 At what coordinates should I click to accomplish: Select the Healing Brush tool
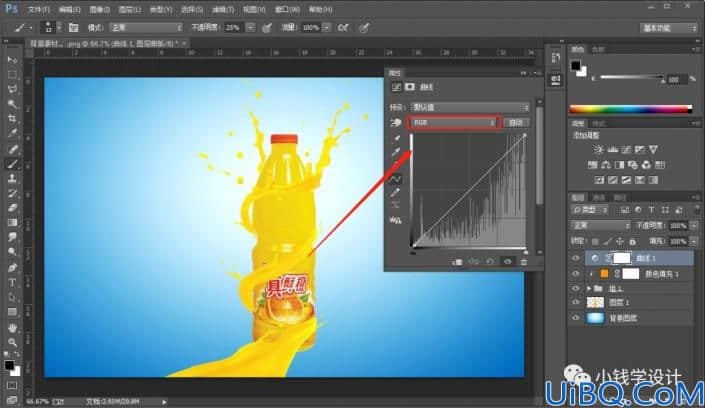point(12,149)
